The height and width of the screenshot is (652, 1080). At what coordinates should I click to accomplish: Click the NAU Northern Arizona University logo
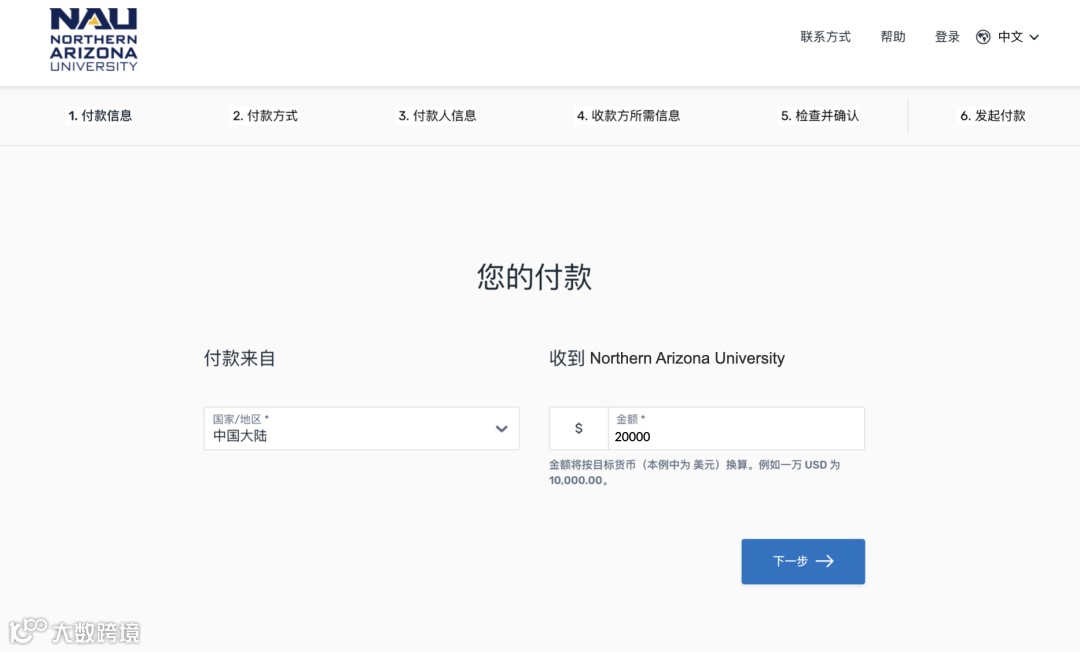pos(94,39)
